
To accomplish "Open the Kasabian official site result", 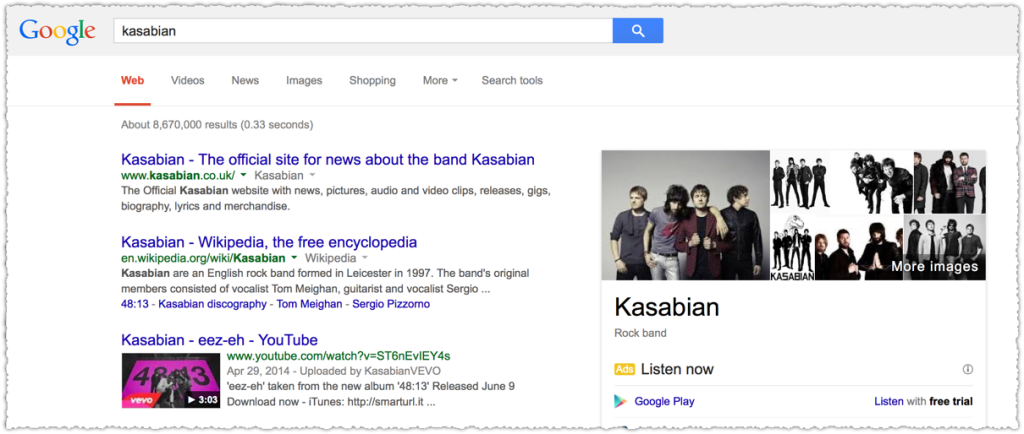I will pos(328,159).
